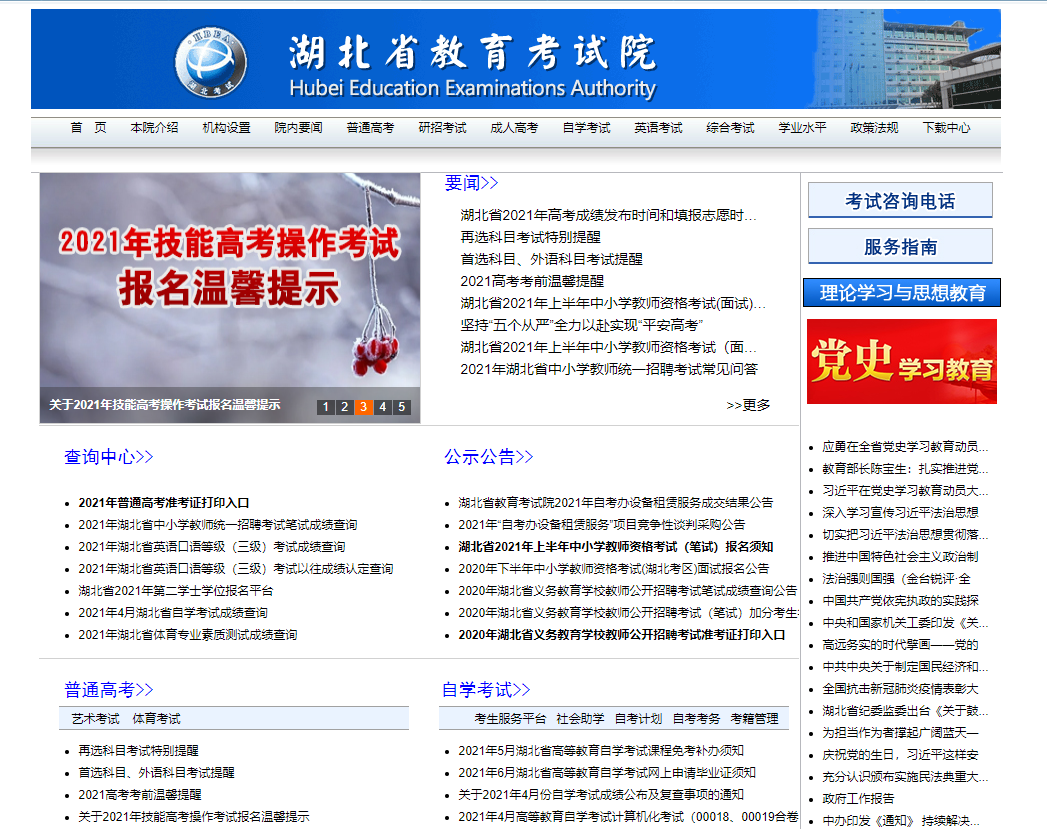Click the 技能高考 carousel banner image
This screenshot has width=1047, height=829.
tap(229, 280)
